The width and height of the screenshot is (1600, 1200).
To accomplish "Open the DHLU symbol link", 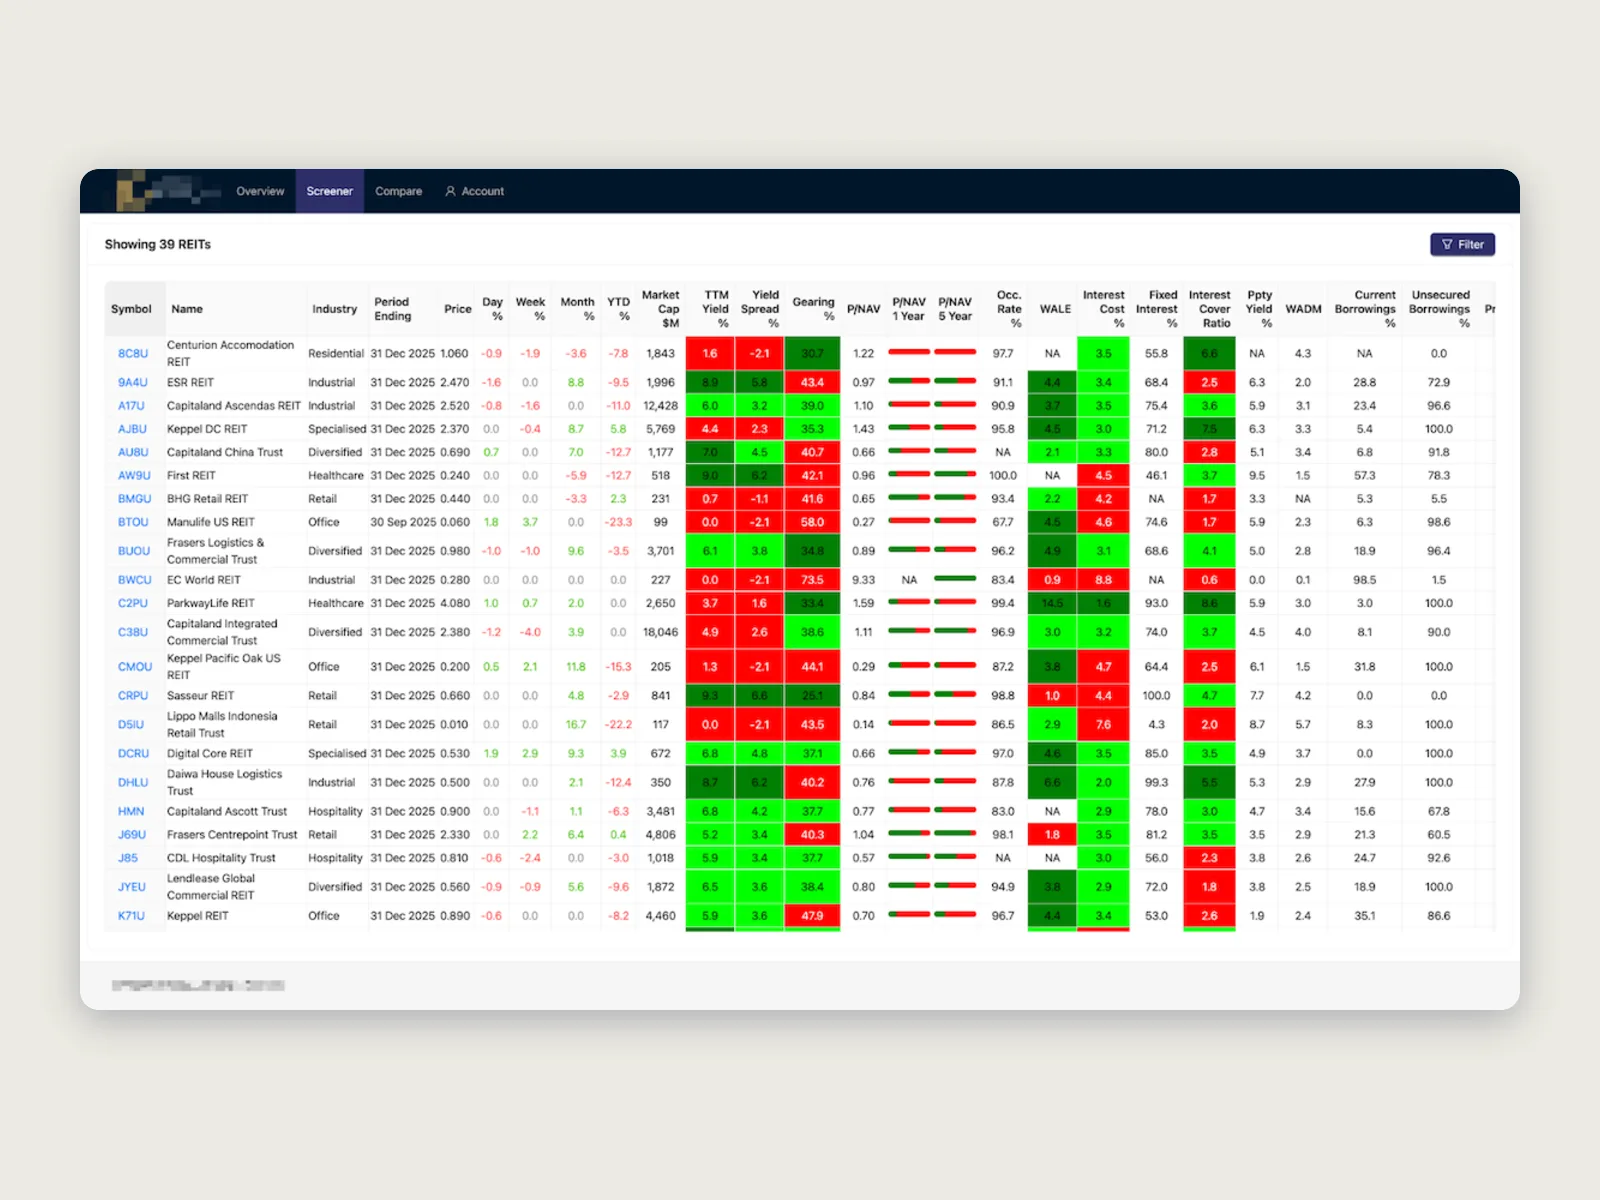I will (x=133, y=783).
